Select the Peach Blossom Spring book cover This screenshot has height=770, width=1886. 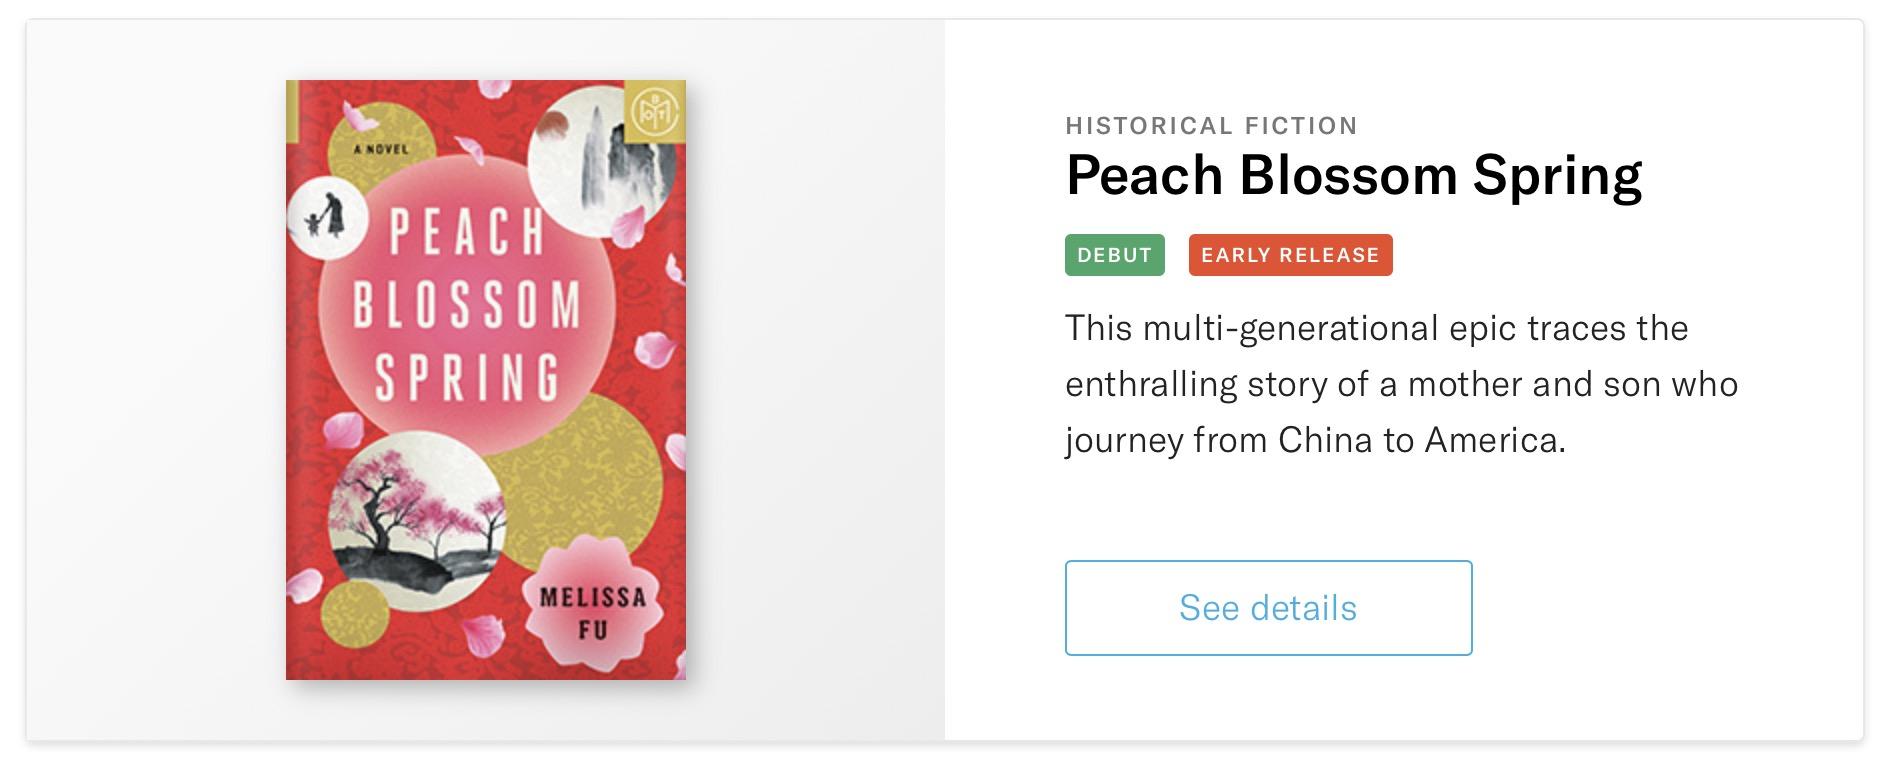(x=485, y=380)
